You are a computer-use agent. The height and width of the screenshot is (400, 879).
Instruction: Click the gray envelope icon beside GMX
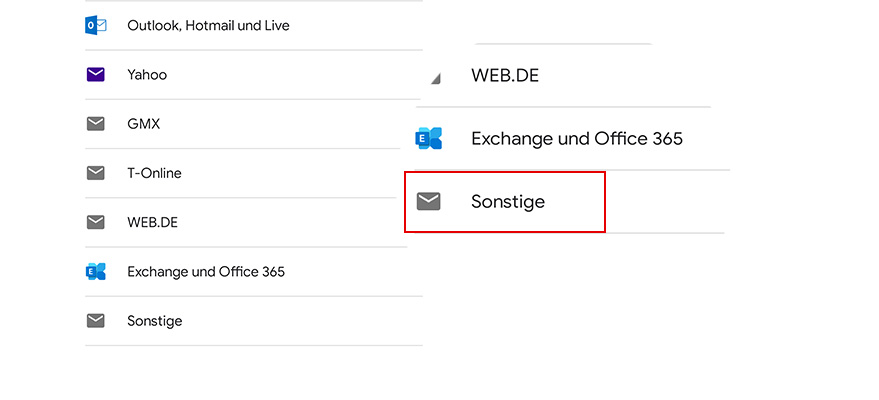pyautogui.click(x=96, y=124)
